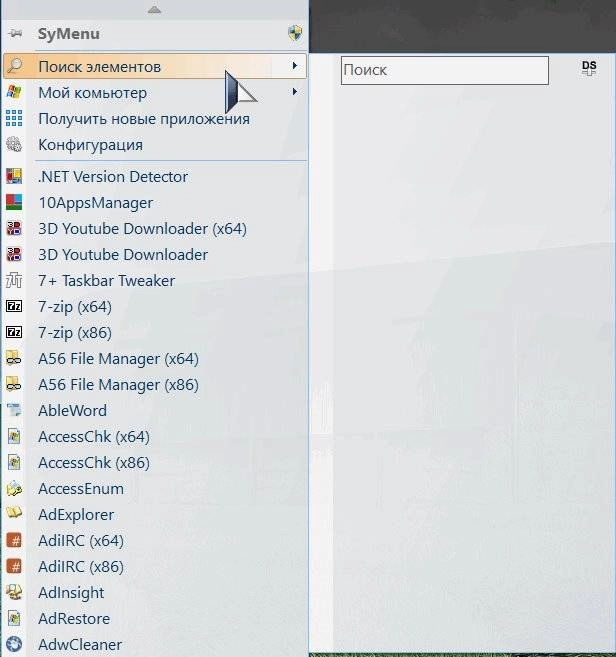Start AdiIRC (x86)
Image resolution: width=616 pixels, height=657 pixels.
pos(155,566)
